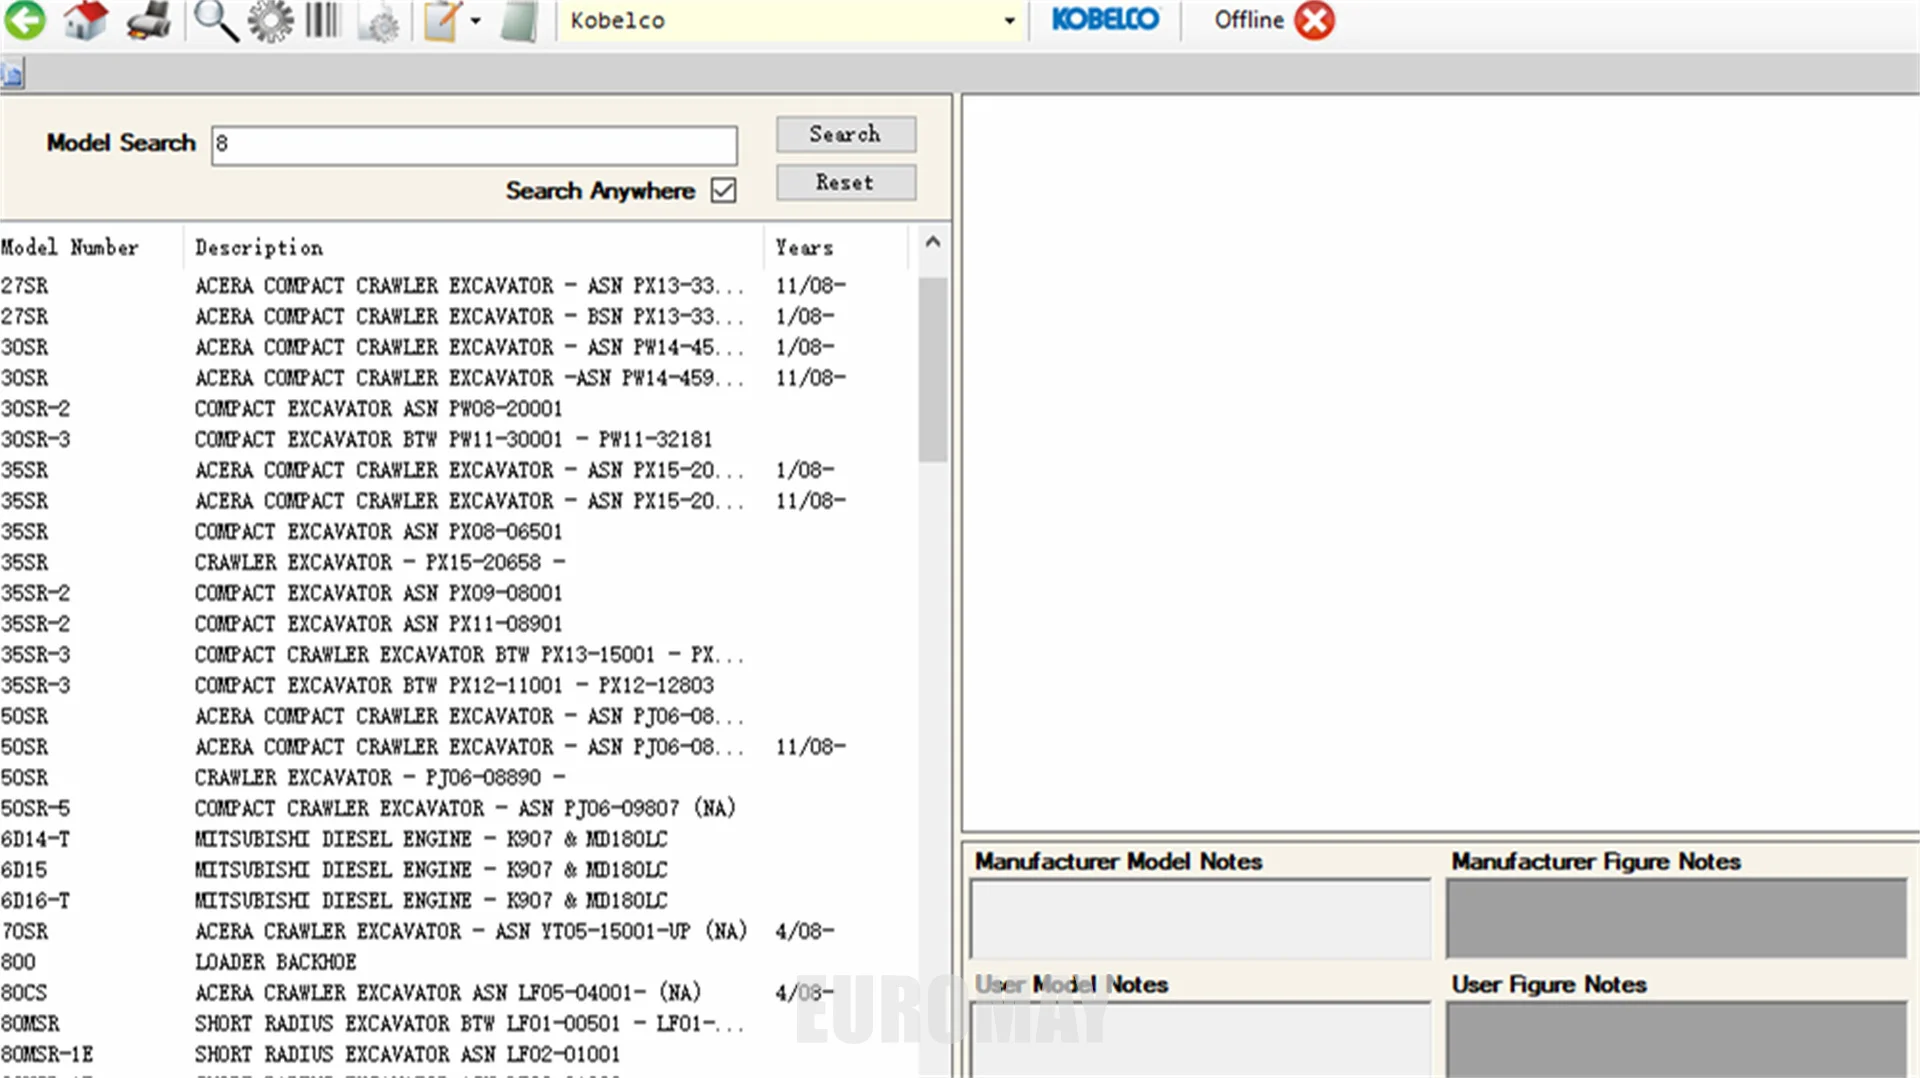Image resolution: width=1920 pixels, height=1078 pixels.
Task: Select the 80CS Acera Crawler Excavator row
Action: pos(458,993)
